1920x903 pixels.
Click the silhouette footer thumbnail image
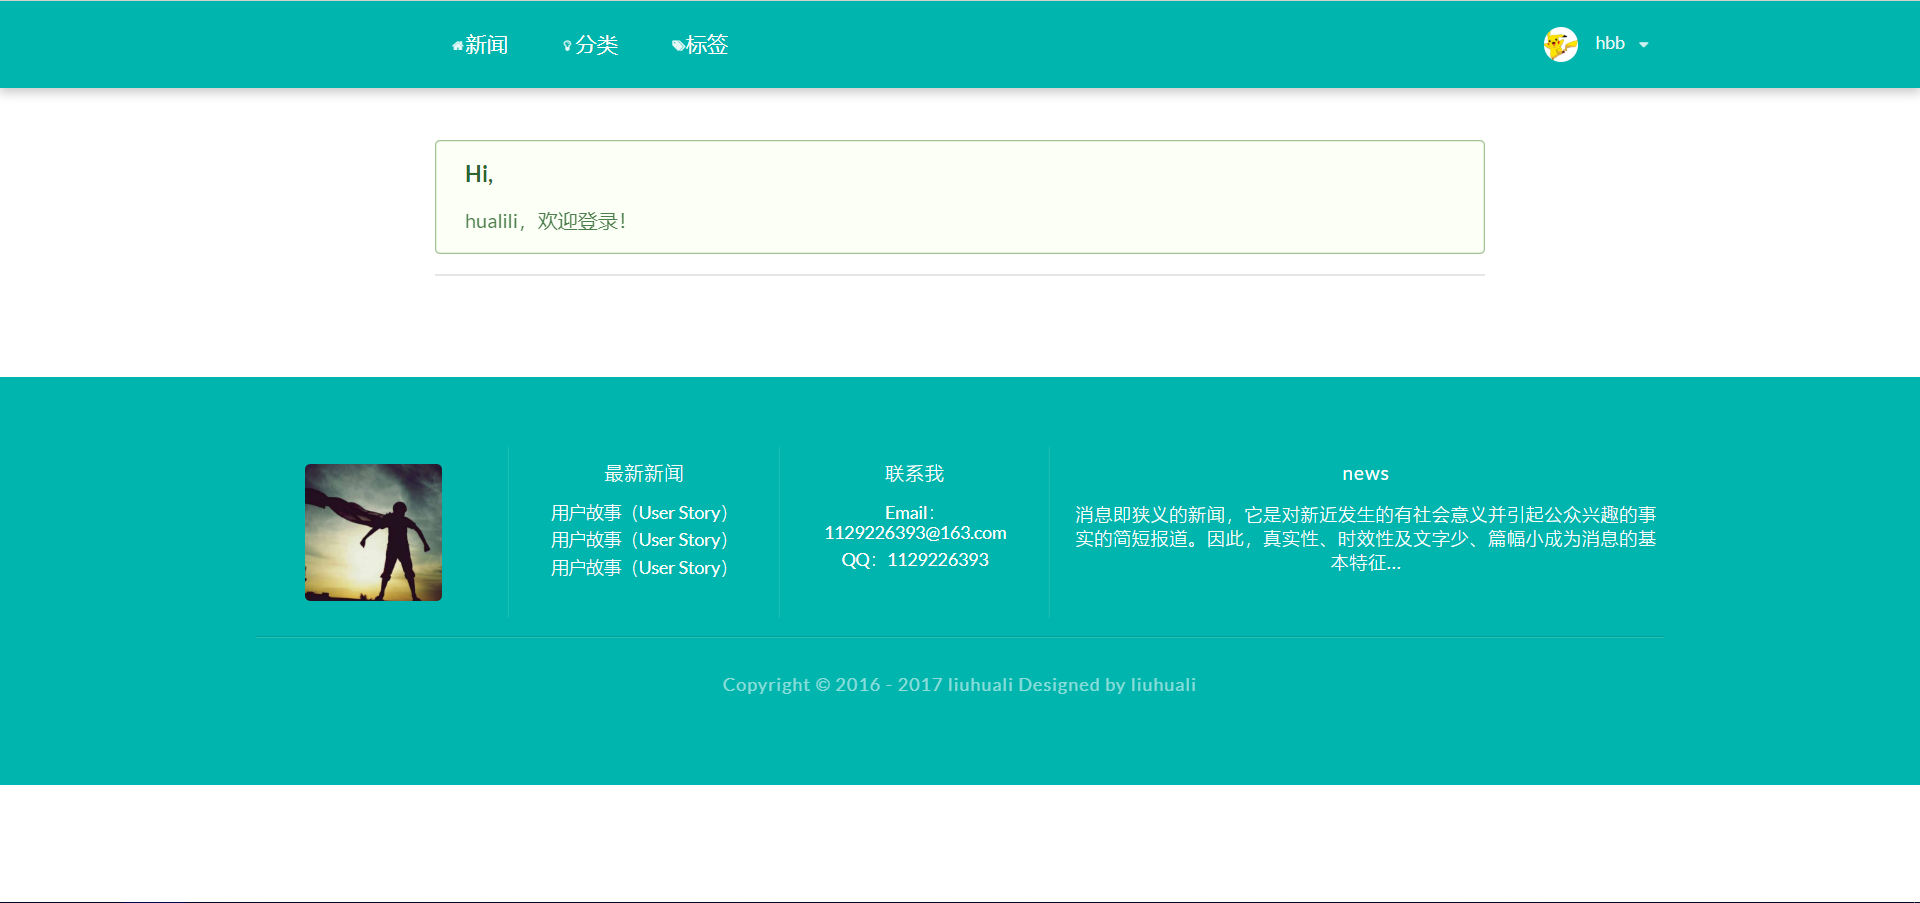[x=373, y=532]
